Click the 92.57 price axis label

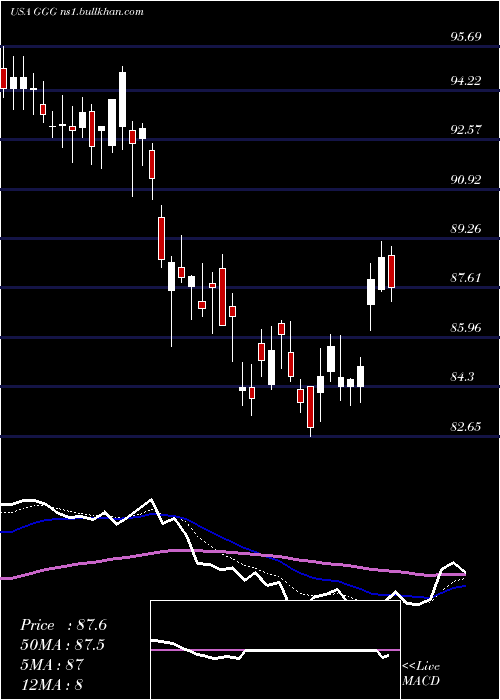[466, 130]
